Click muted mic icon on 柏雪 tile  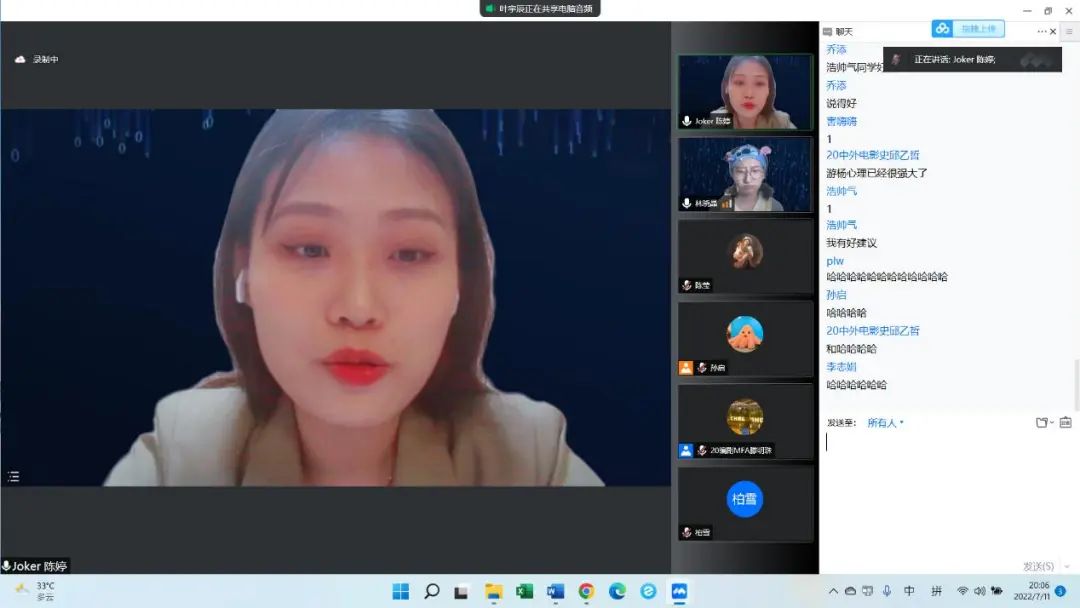(x=687, y=532)
